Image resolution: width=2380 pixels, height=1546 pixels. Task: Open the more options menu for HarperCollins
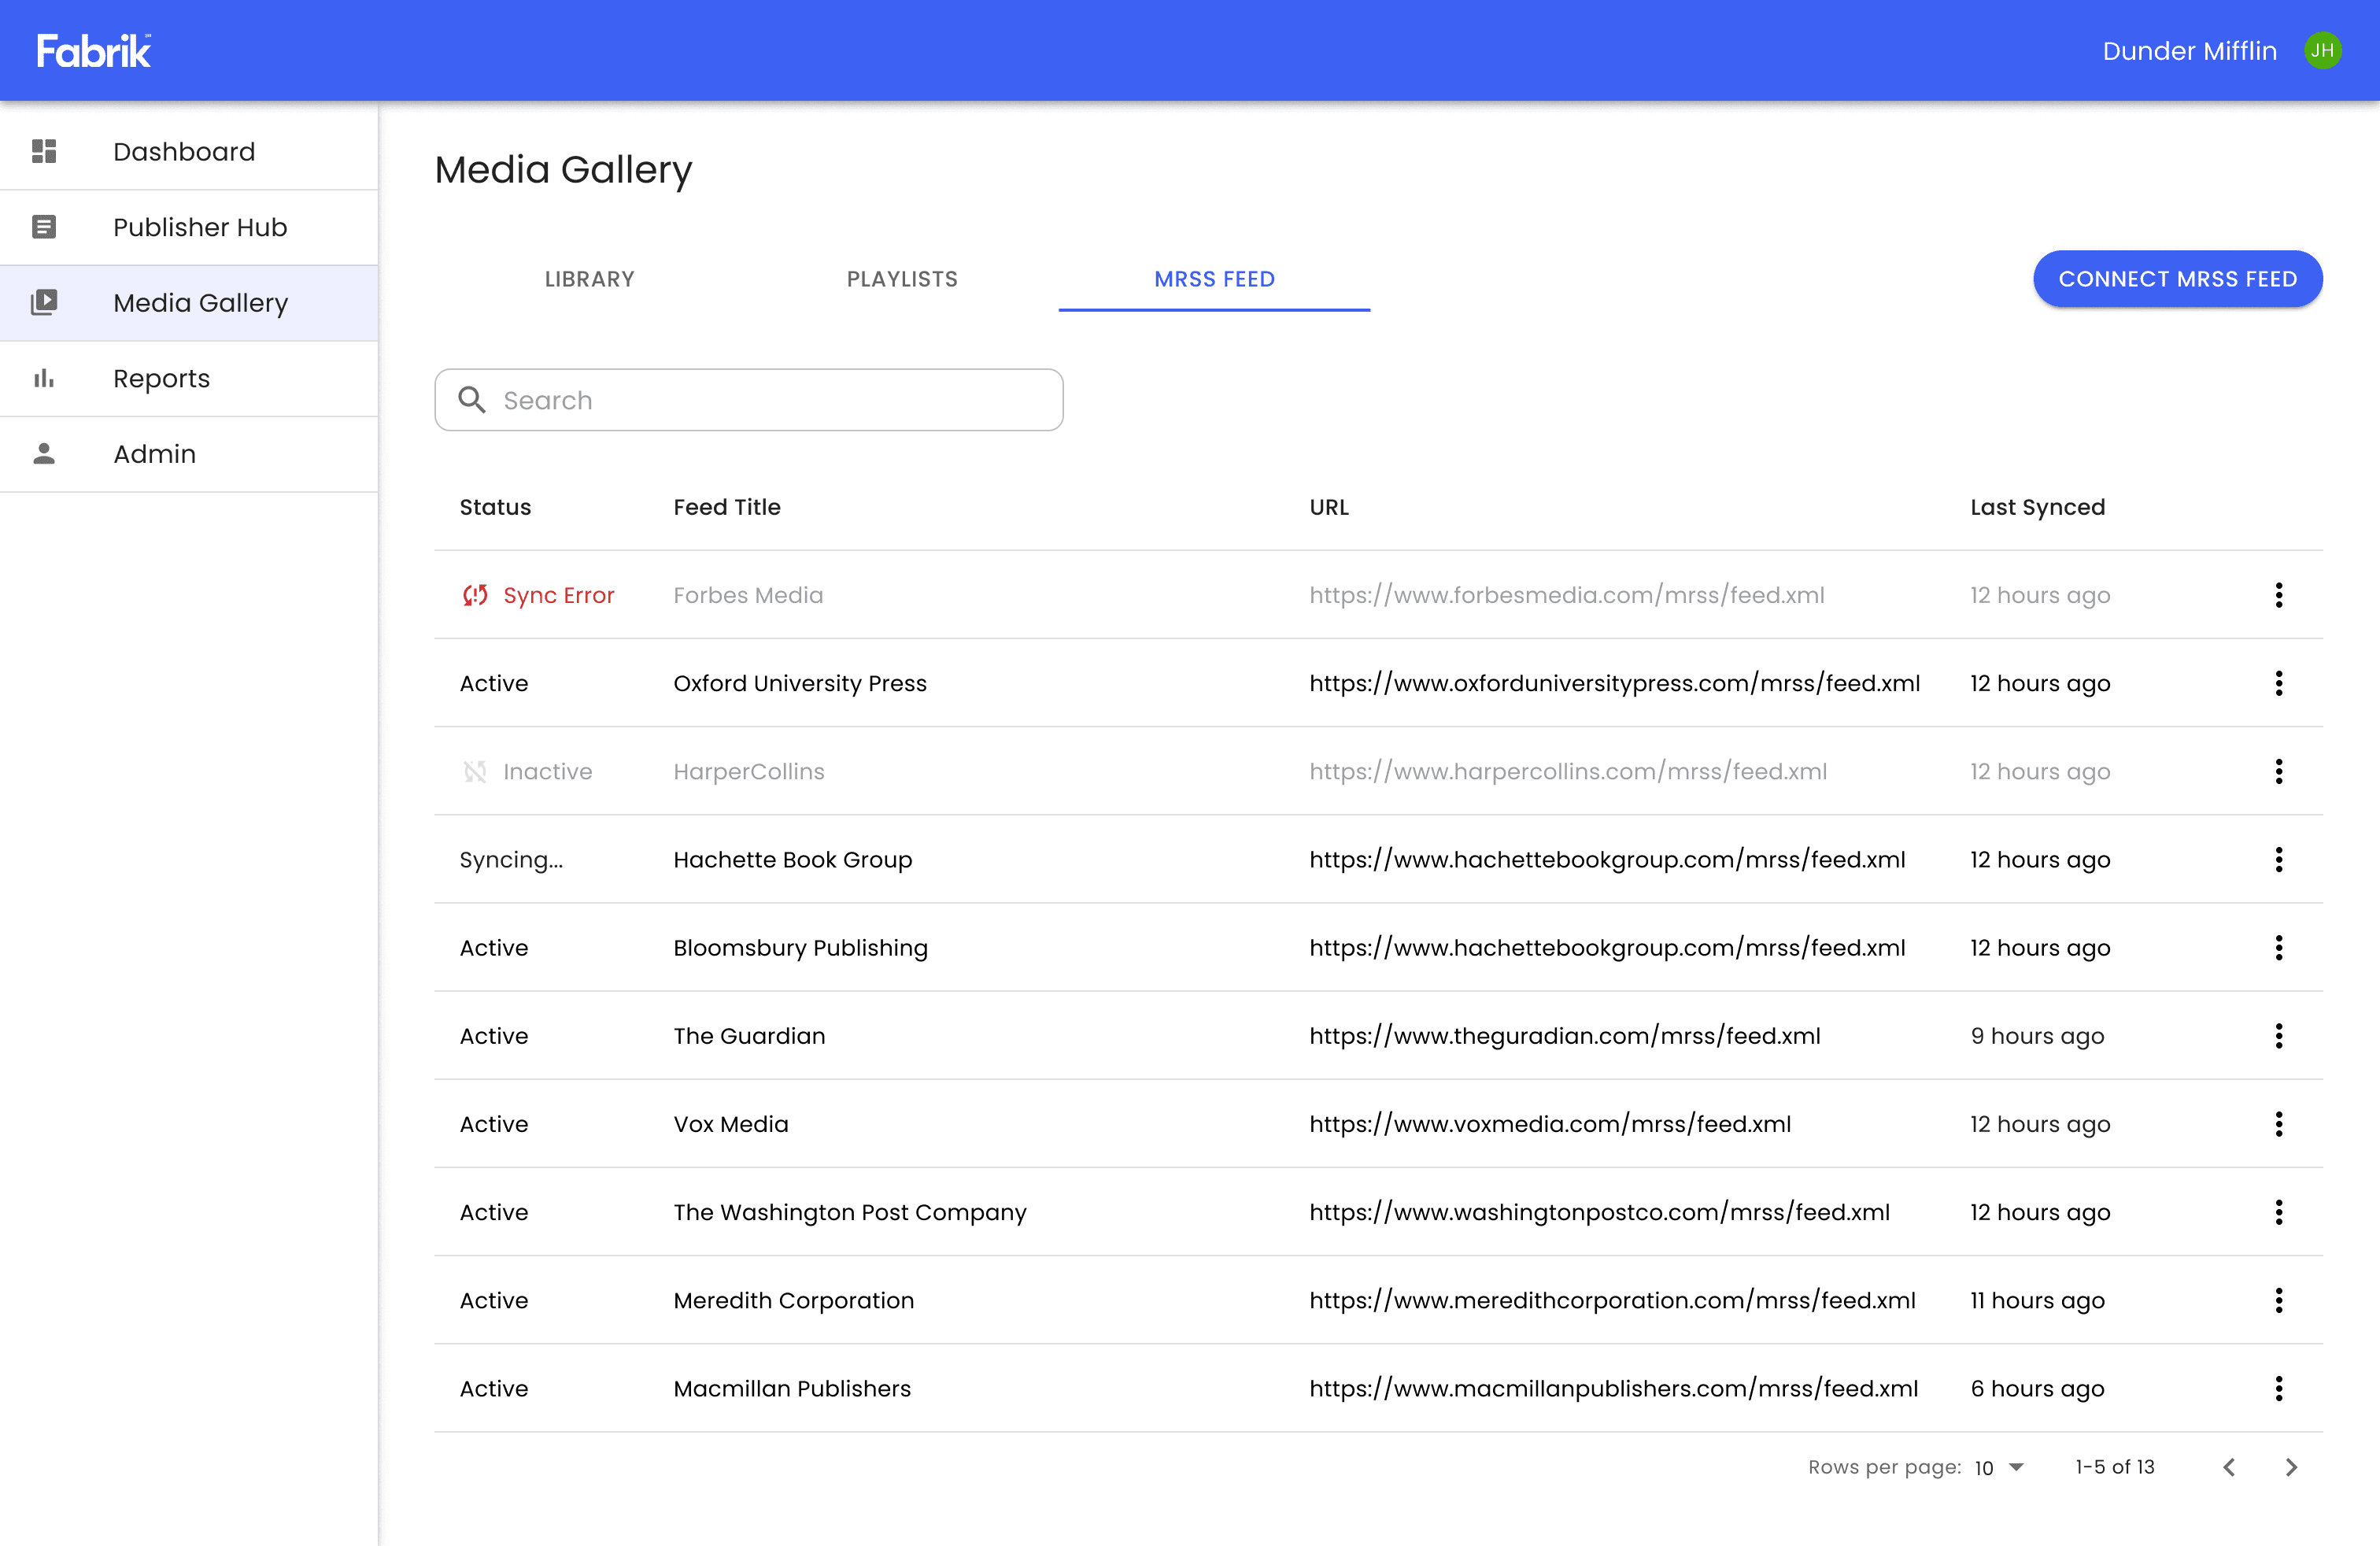tap(2279, 771)
